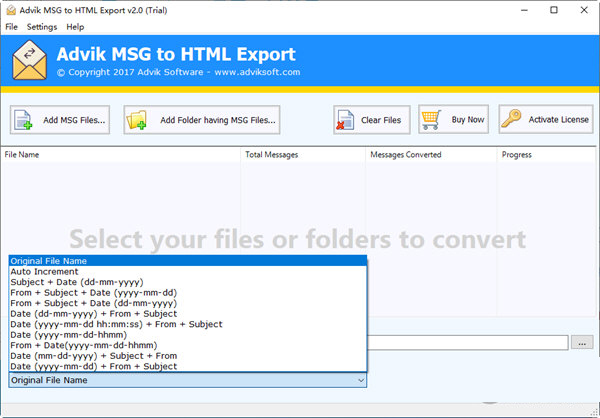Screen dimensions: 600x418
Task: Open the File menu
Action: point(11,27)
